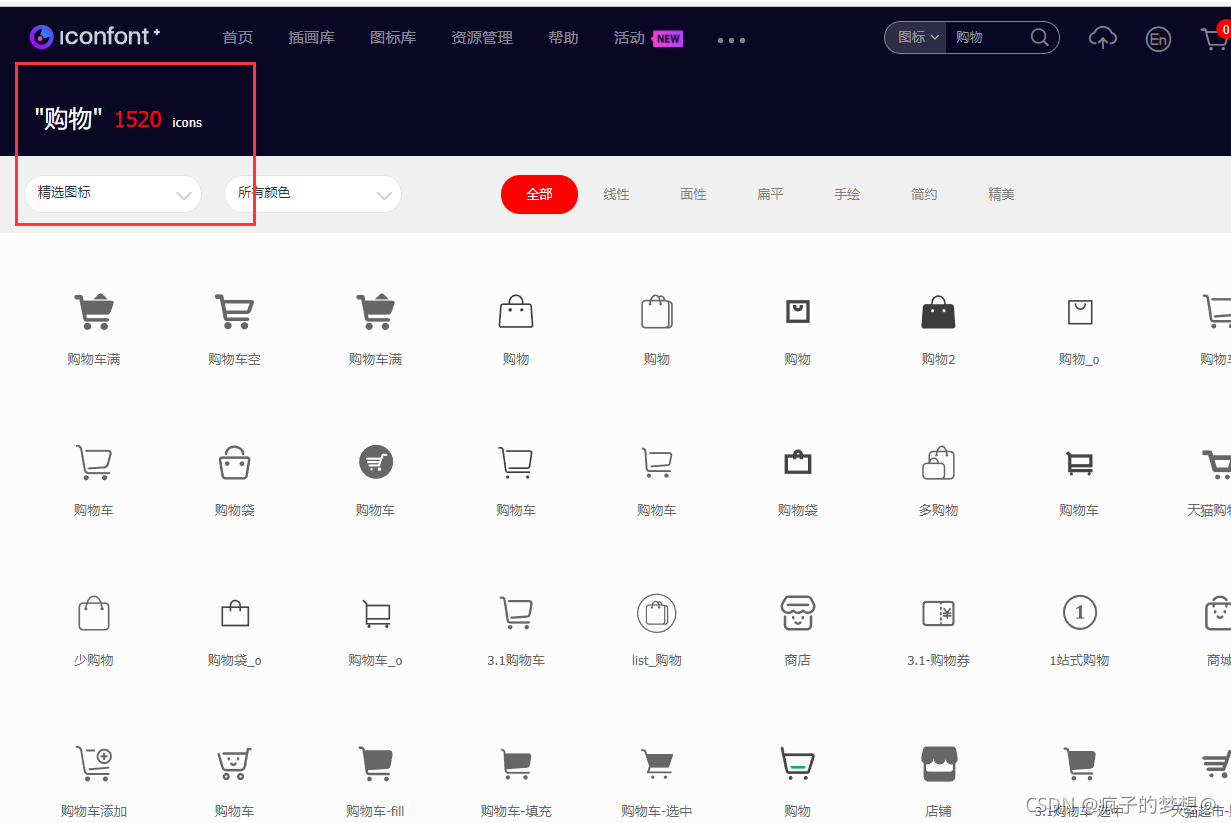This screenshot has width=1231, height=823.
Task: Filter icons by 面性 style
Action: pyautogui.click(x=694, y=194)
